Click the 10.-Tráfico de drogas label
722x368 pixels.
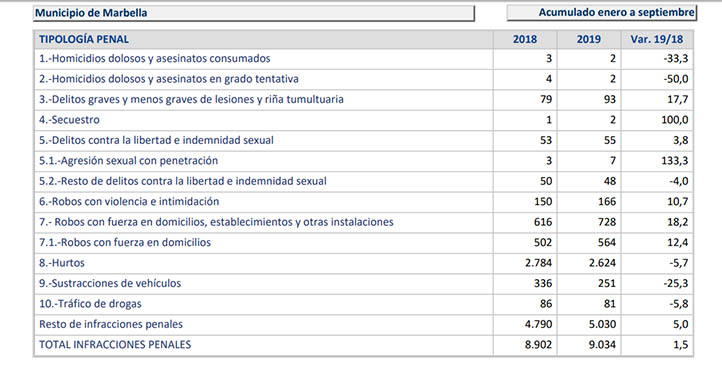(x=90, y=304)
